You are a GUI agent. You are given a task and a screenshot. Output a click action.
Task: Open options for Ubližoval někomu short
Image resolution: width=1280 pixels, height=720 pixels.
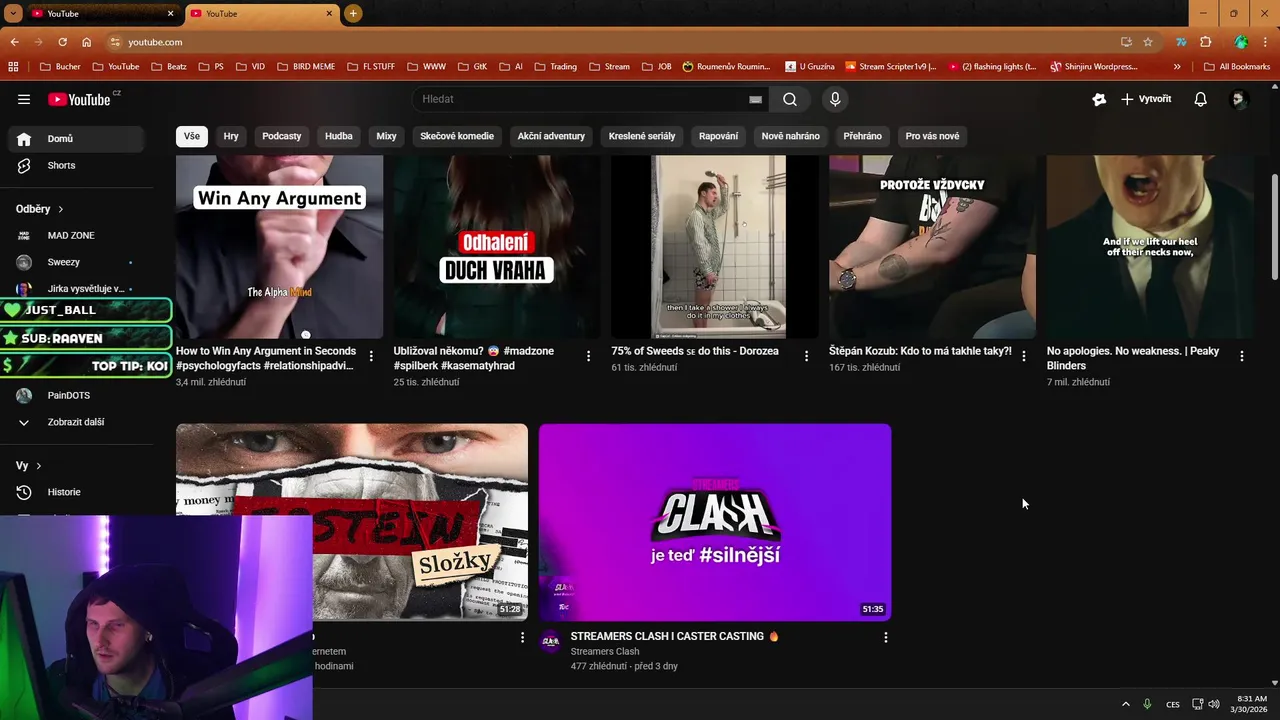coord(588,356)
